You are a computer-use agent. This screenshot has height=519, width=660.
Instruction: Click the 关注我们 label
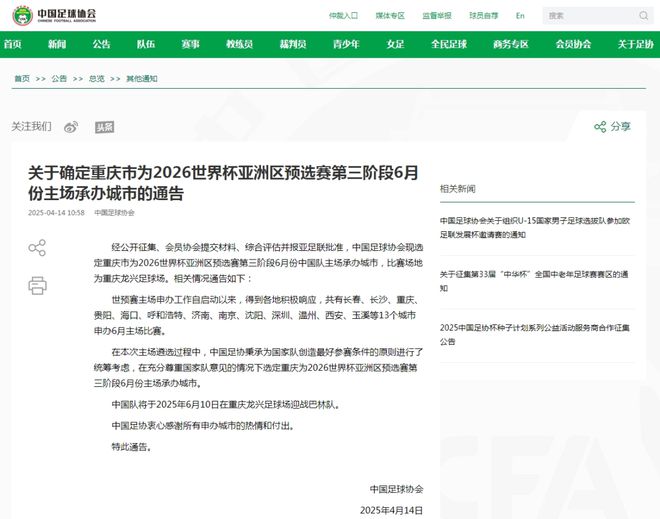(32, 126)
